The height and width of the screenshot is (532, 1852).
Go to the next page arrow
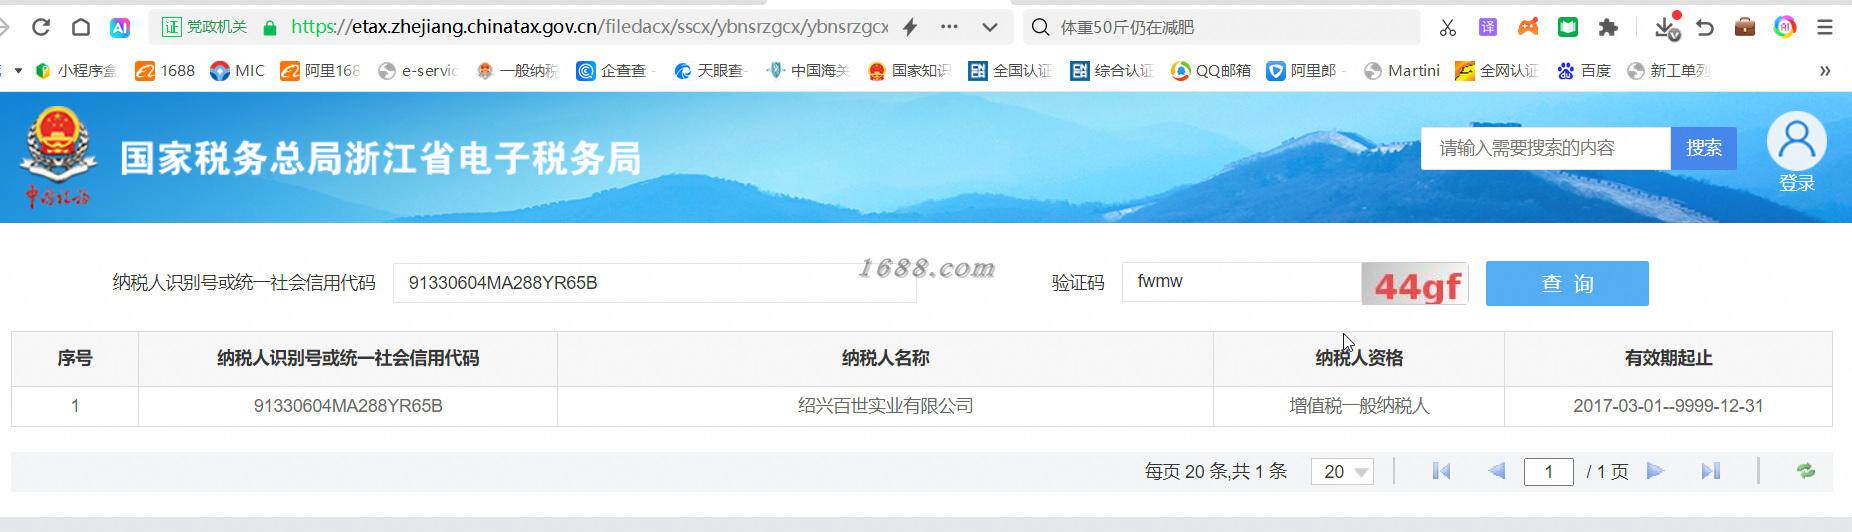click(1655, 471)
